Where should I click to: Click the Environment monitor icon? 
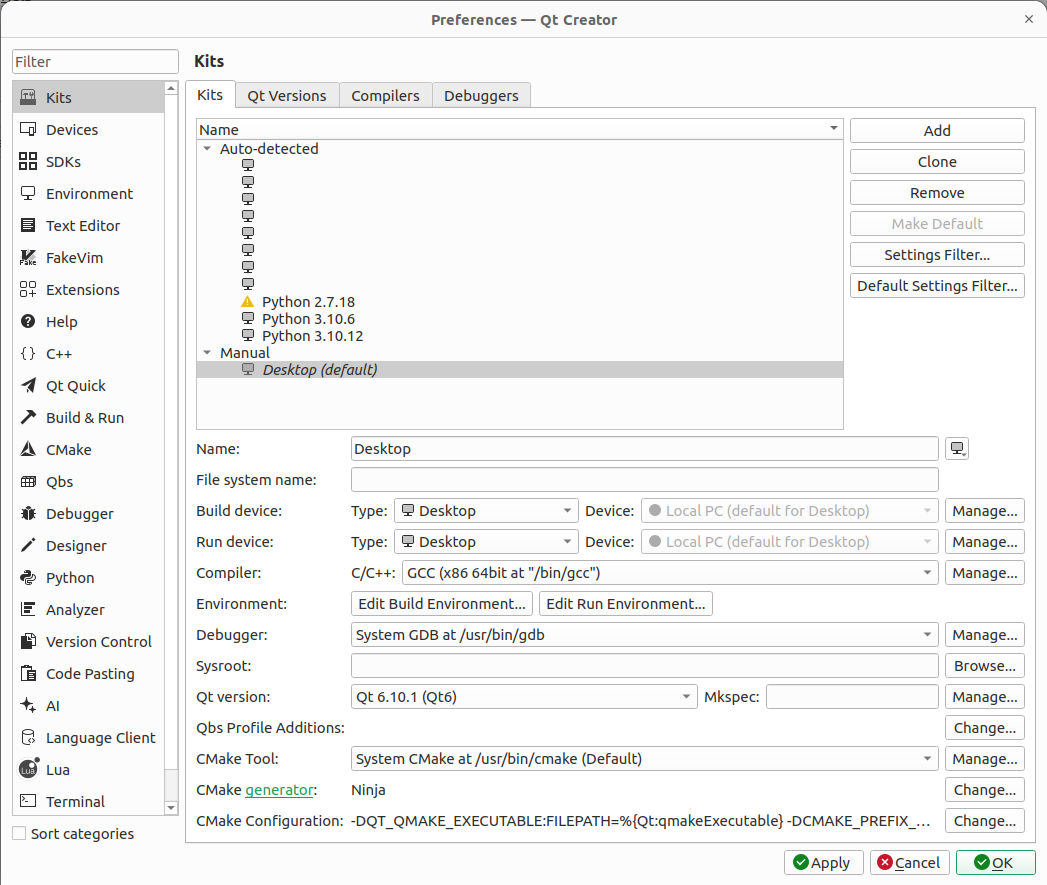[x=28, y=194]
